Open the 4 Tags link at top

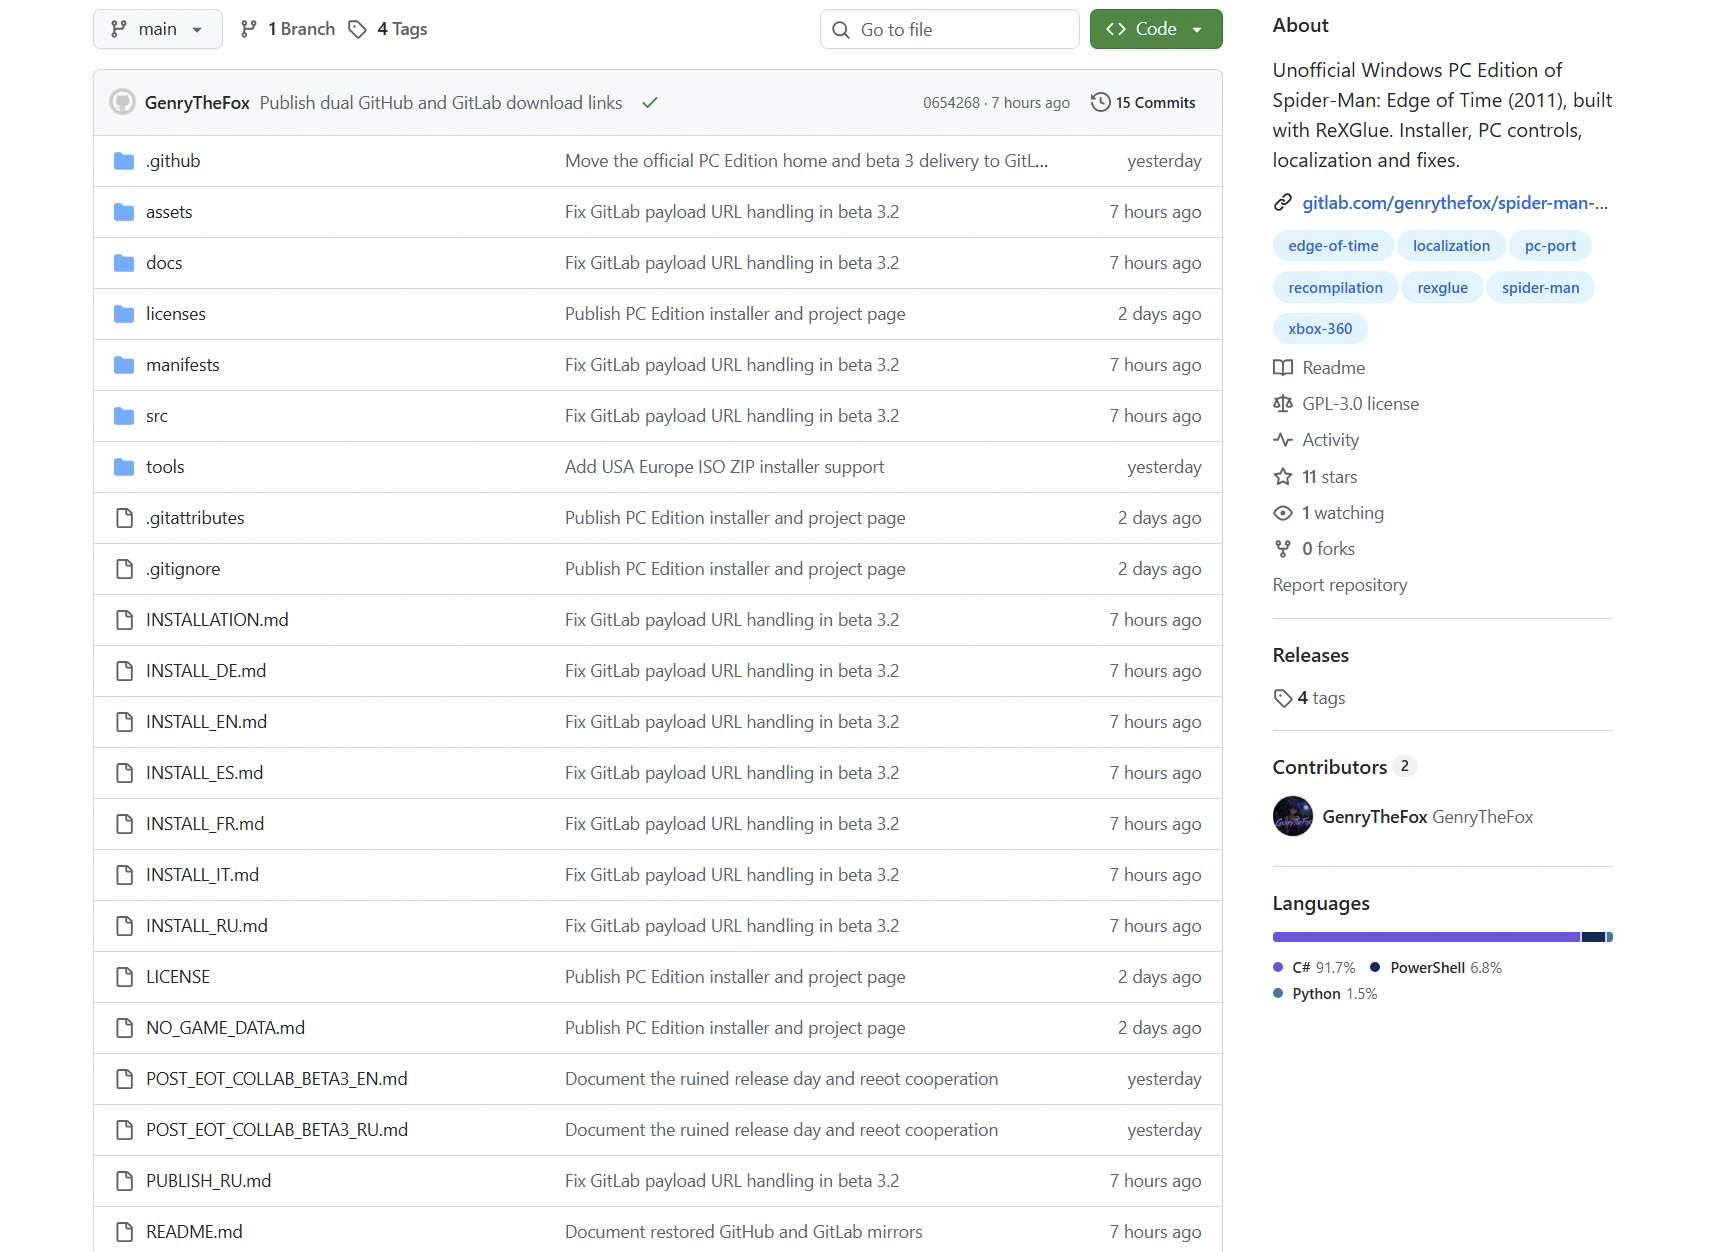[x=388, y=29]
